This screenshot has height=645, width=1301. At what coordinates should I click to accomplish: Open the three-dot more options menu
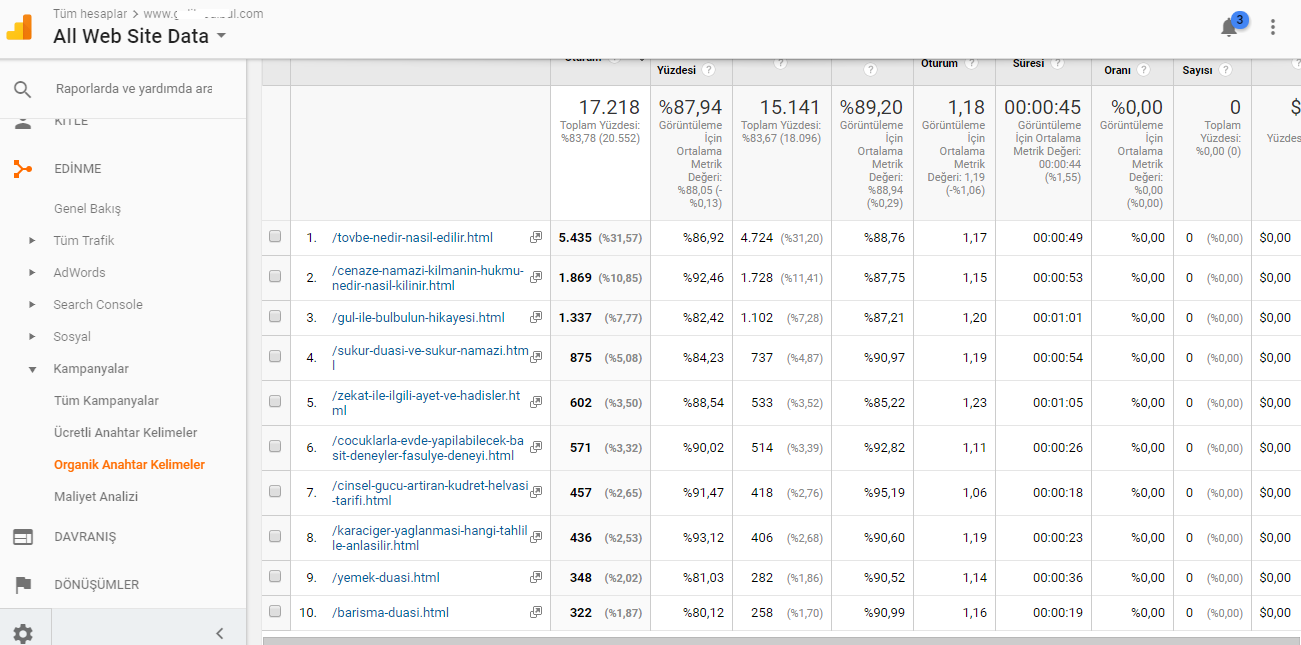(1273, 28)
